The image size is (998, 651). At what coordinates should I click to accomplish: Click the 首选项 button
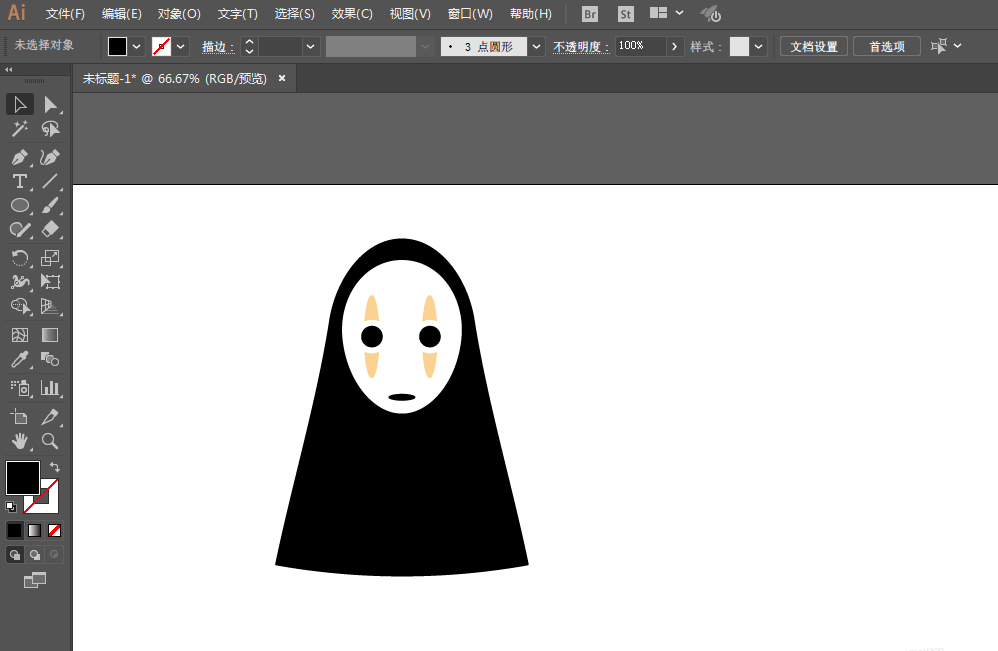tap(887, 47)
